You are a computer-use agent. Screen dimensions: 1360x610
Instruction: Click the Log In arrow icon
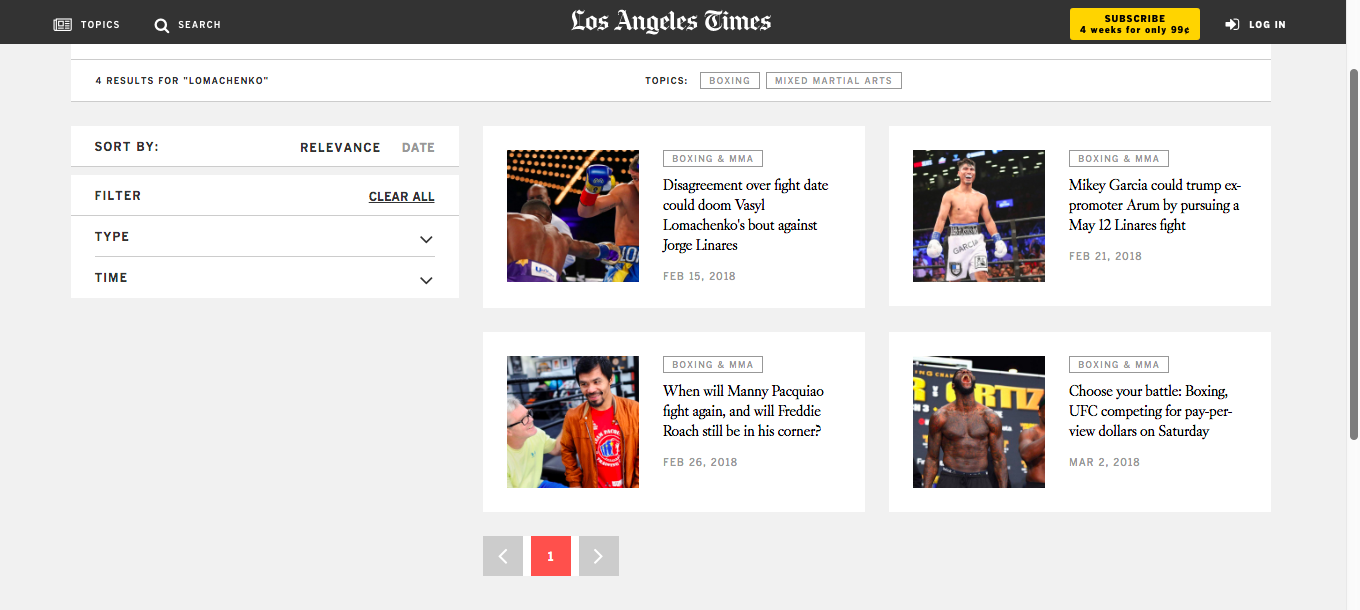(x=1232, y=24)
